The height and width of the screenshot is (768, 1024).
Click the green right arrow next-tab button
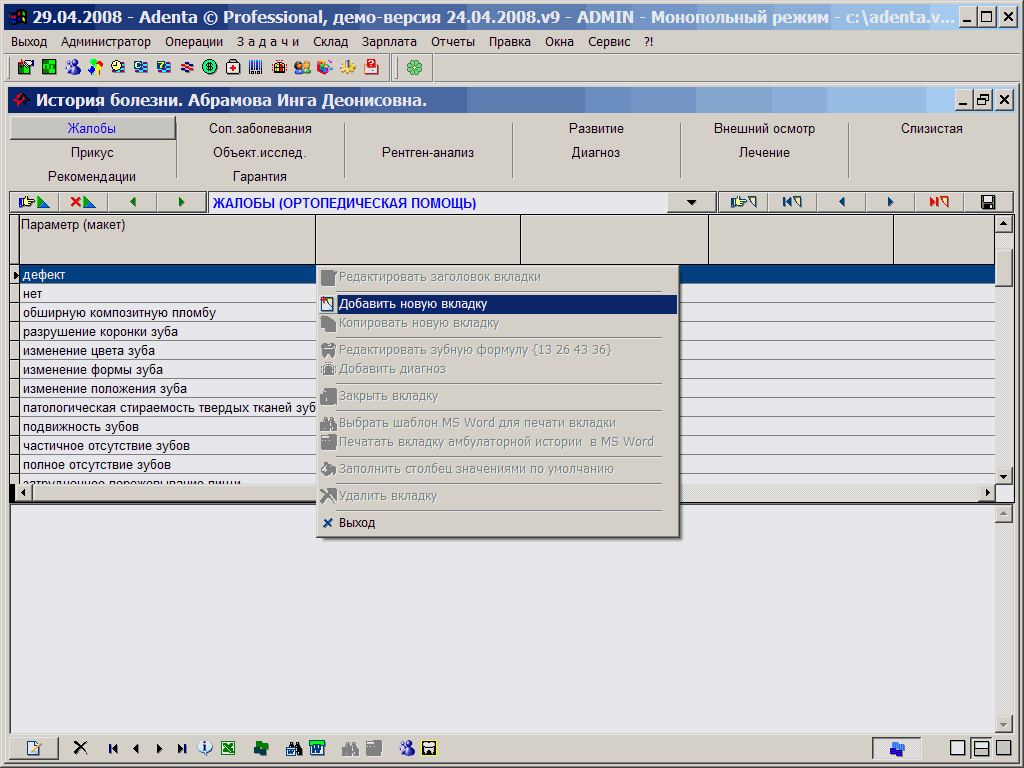point(181,202)
